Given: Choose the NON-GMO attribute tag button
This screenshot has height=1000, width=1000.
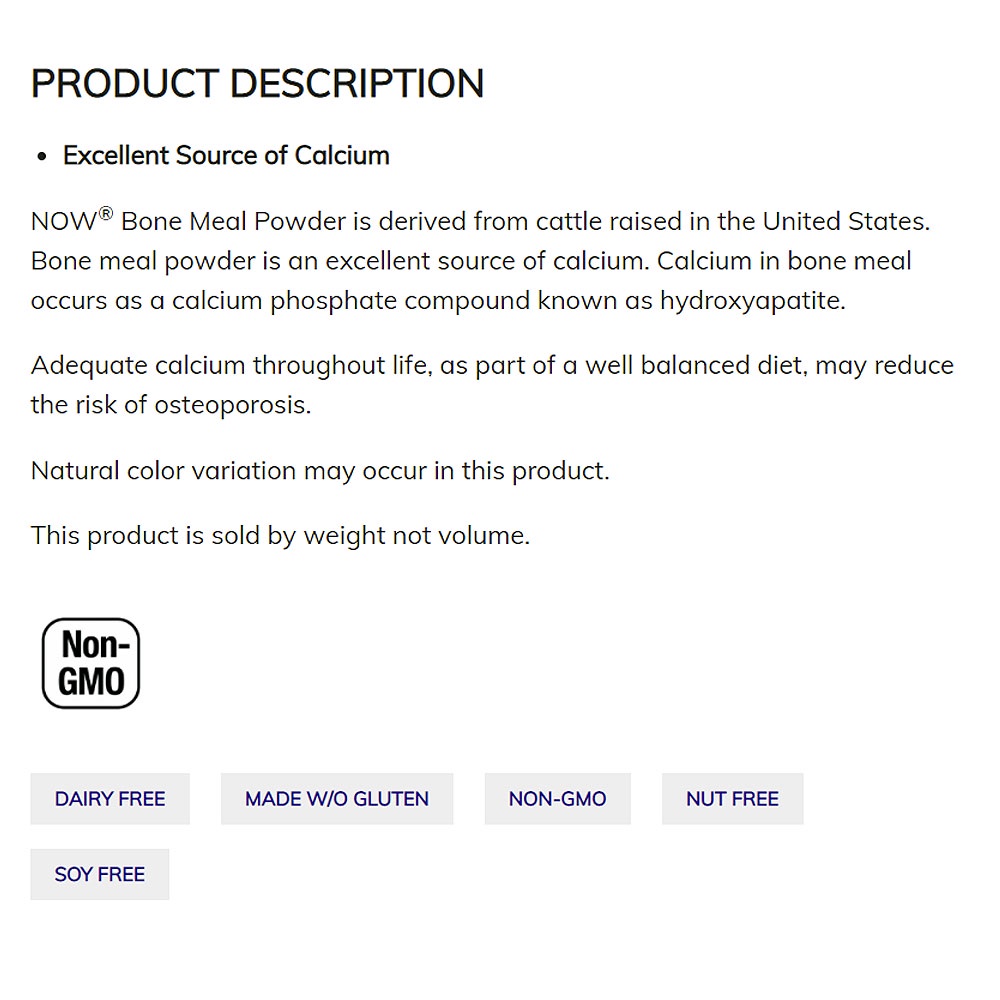Looking at the screenshot, I should click(x=557, y=799).
